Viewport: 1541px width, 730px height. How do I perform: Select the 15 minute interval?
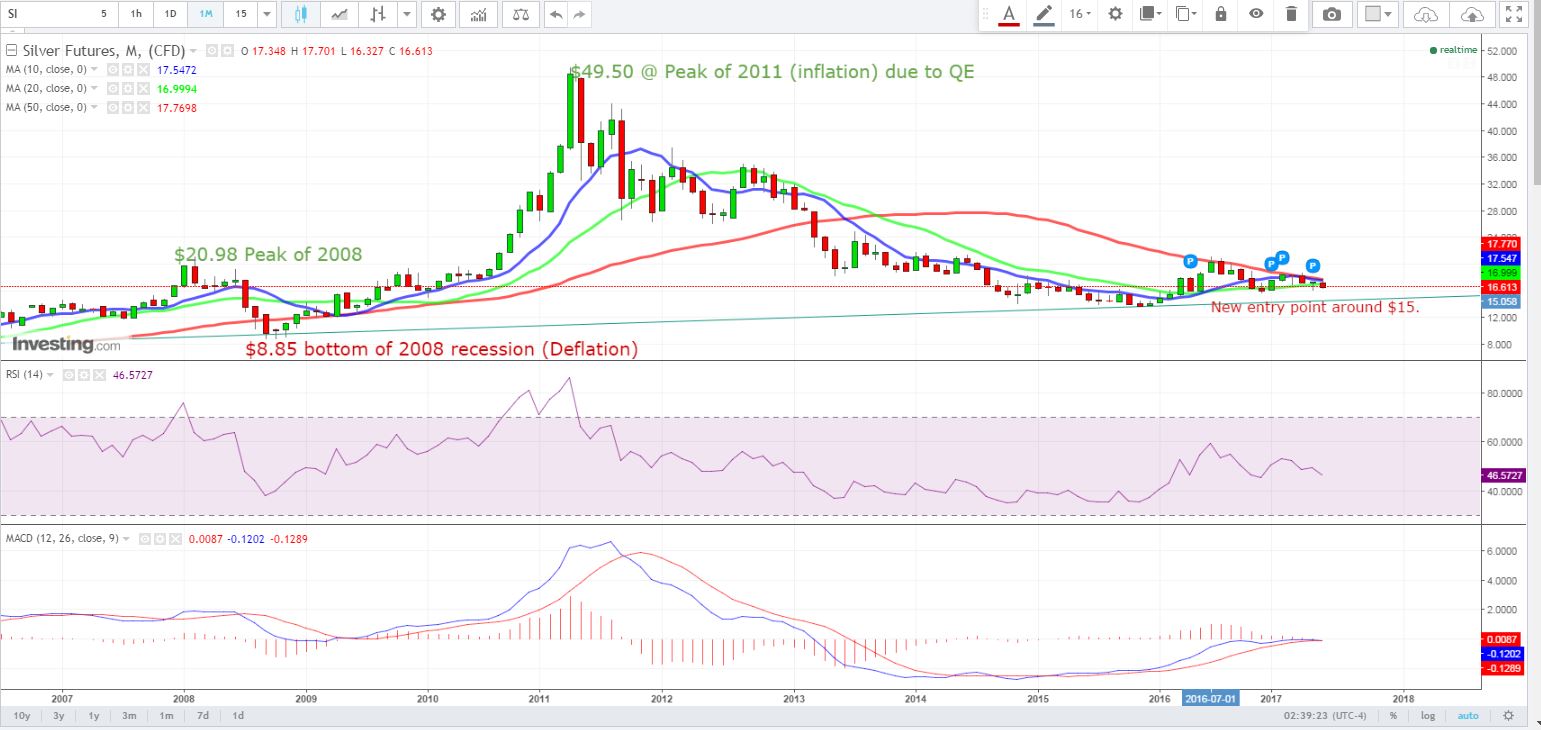click(x=240, y=14)
